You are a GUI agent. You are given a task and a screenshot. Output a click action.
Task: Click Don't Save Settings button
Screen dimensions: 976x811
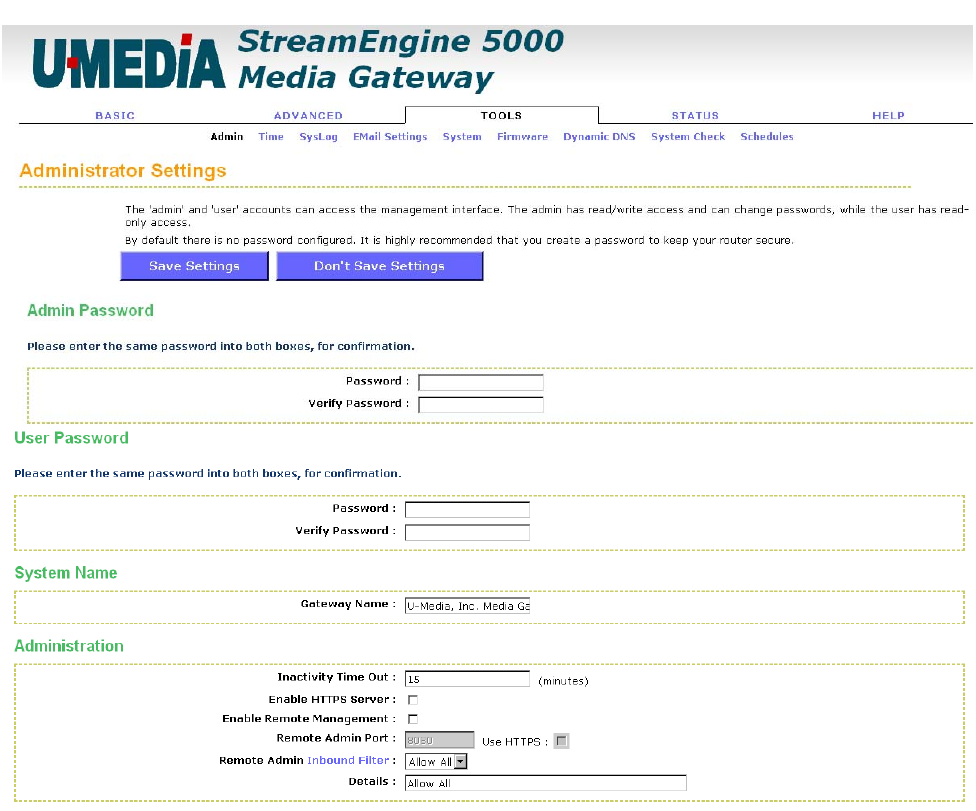click(x=379, y=266)
